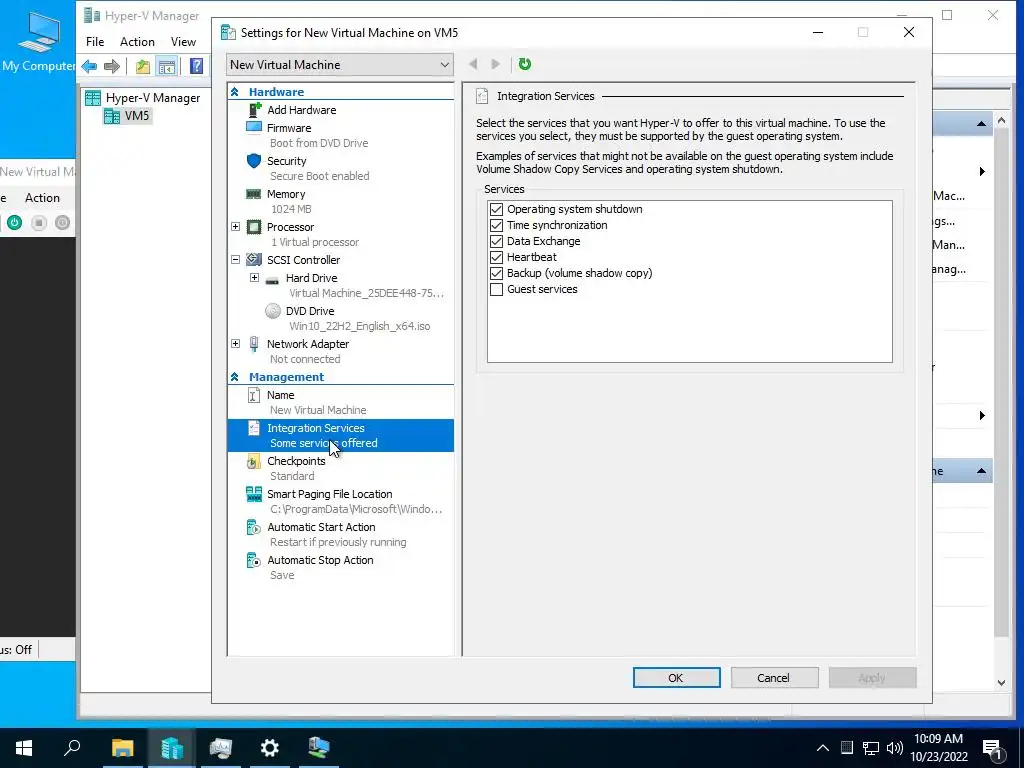Screen dimensions: 1024x768
Task: Open Settings gear from taskbar
Action: [x=270, y=748]
